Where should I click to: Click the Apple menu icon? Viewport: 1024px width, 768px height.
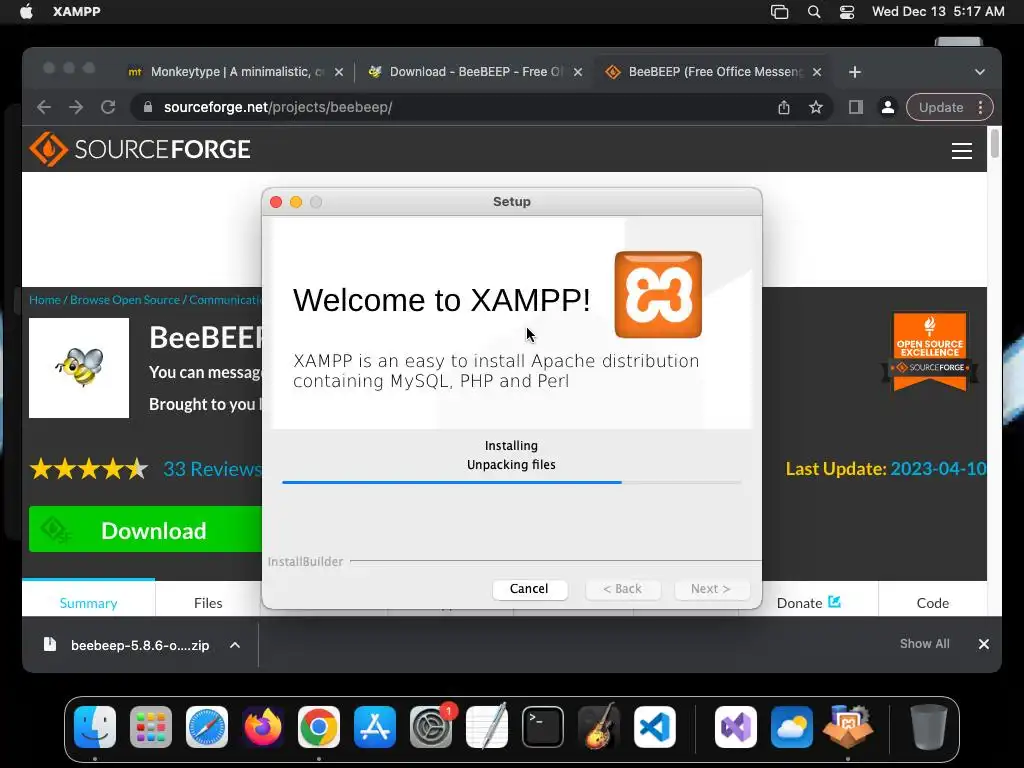pos(26,12)
